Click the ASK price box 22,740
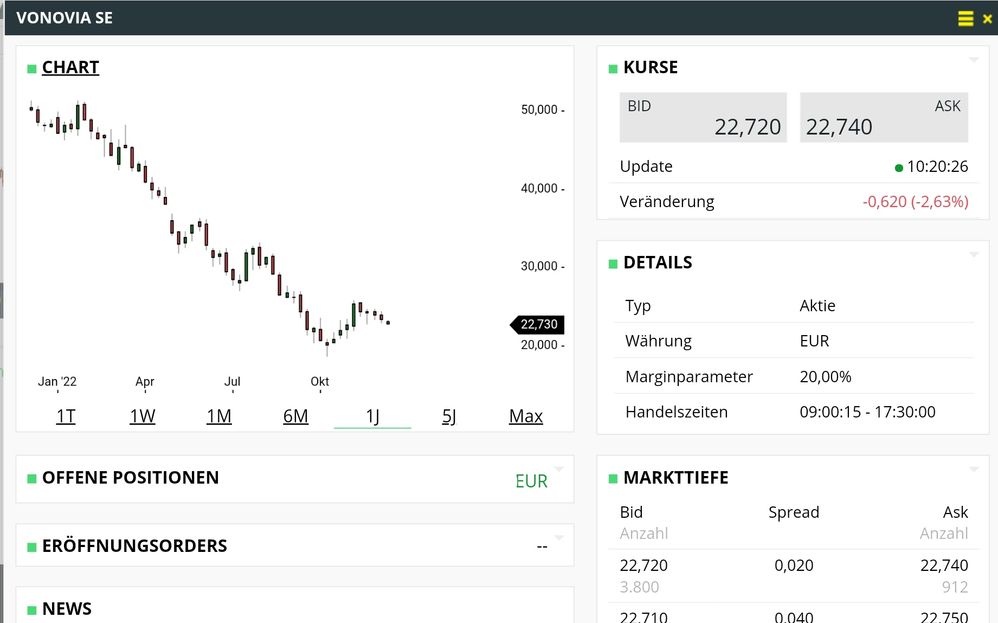998x623 pixels. click(884, 117)
